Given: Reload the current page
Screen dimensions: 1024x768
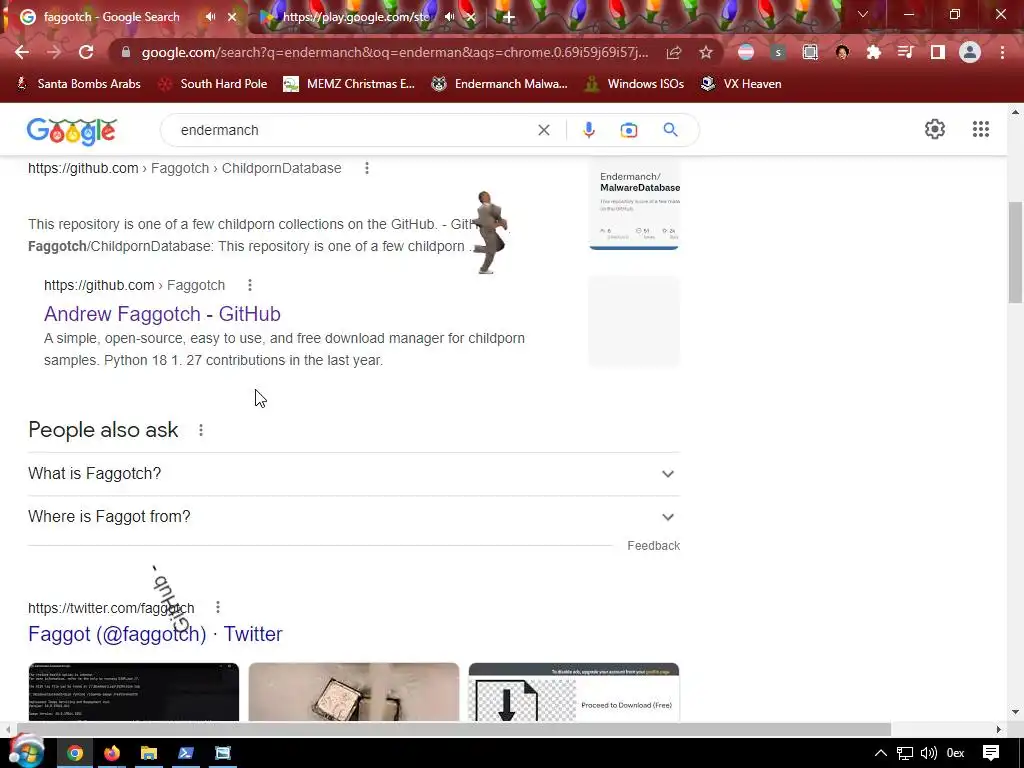Looking at the screenshot, I should coord(86,52).
